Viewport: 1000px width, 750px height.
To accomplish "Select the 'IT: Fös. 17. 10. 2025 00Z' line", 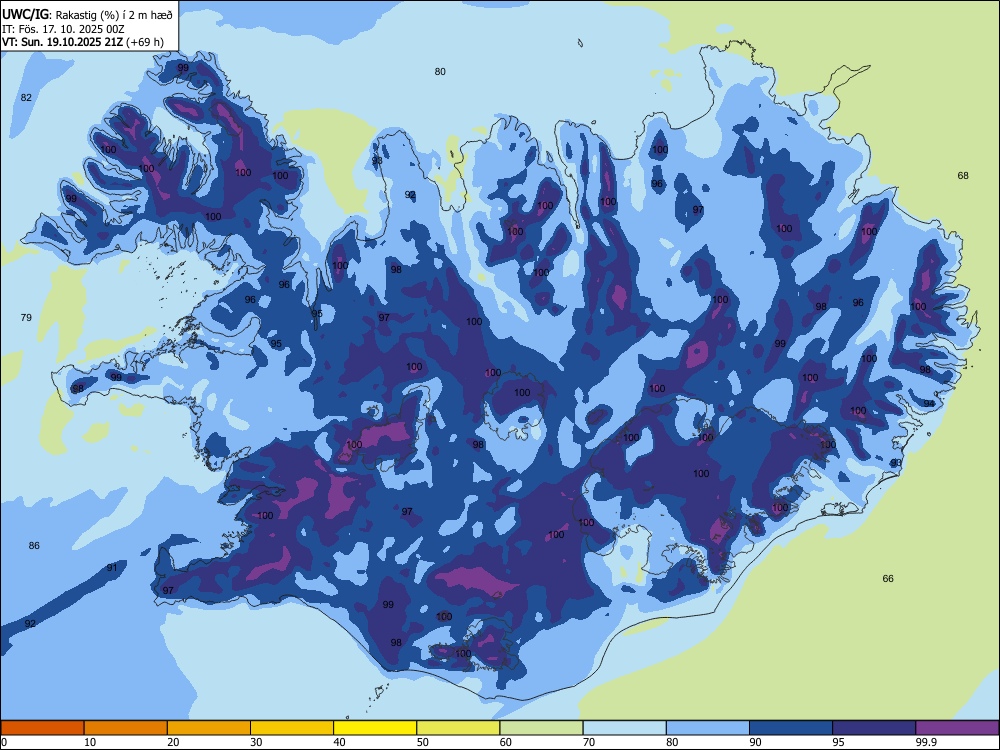I will 62,29.
